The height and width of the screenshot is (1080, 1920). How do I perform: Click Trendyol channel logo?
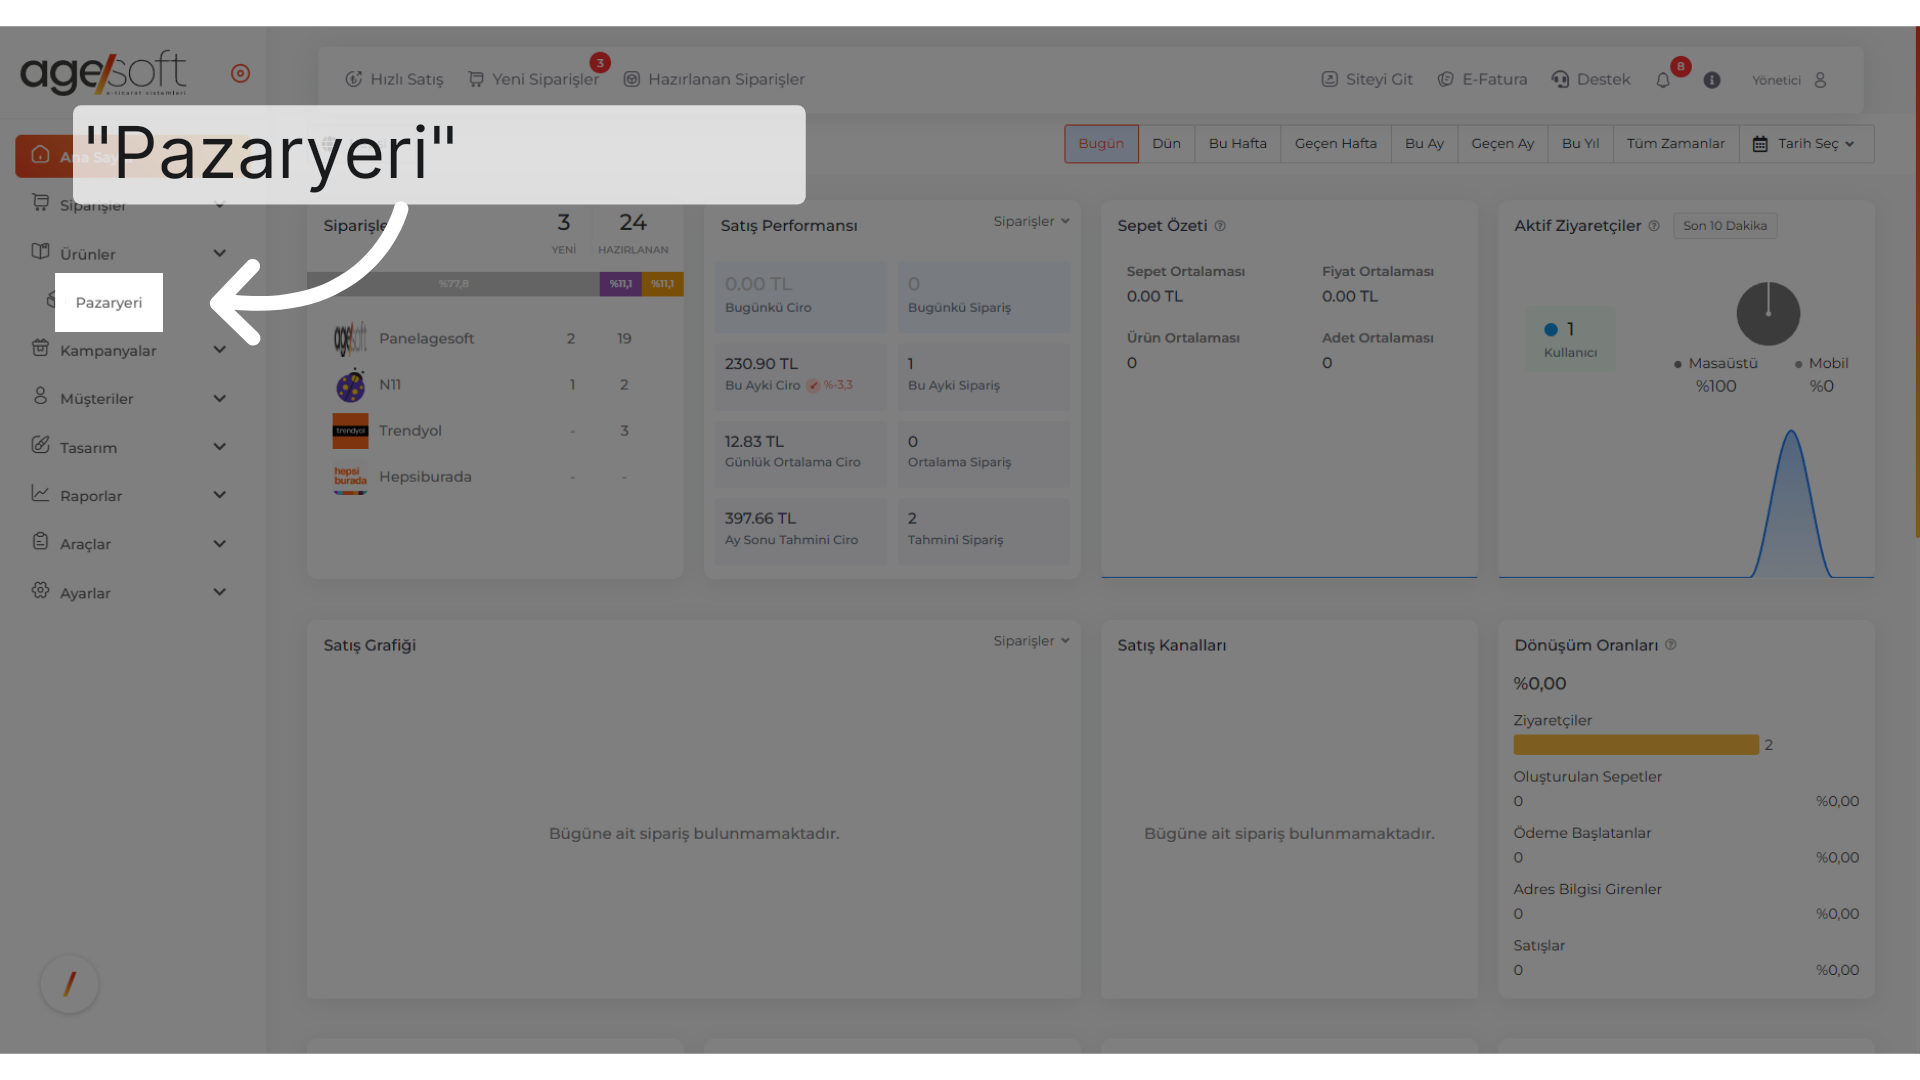pyautogui.click(x=350, y=431)
